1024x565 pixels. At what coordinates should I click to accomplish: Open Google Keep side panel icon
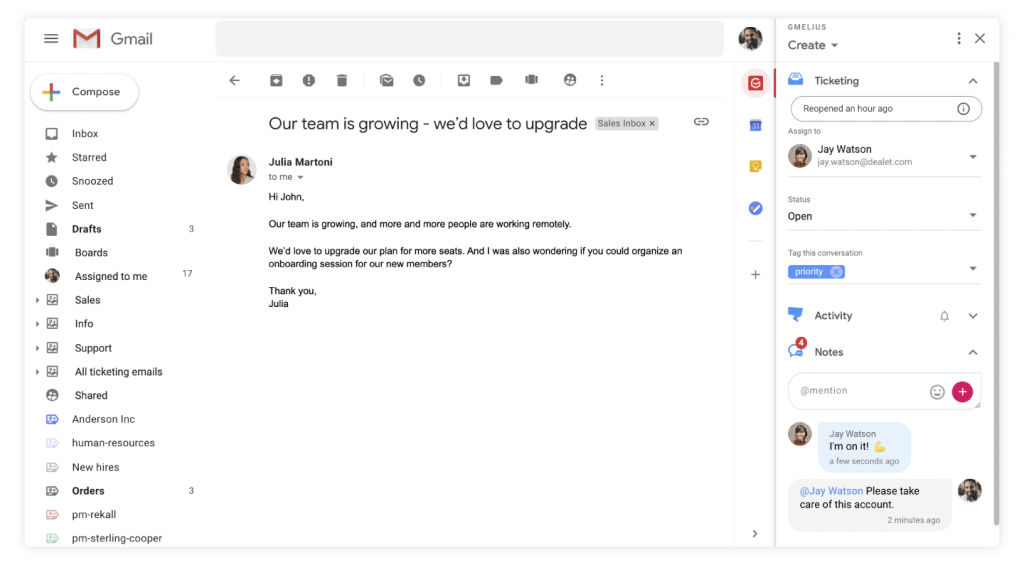pos(756,167)
